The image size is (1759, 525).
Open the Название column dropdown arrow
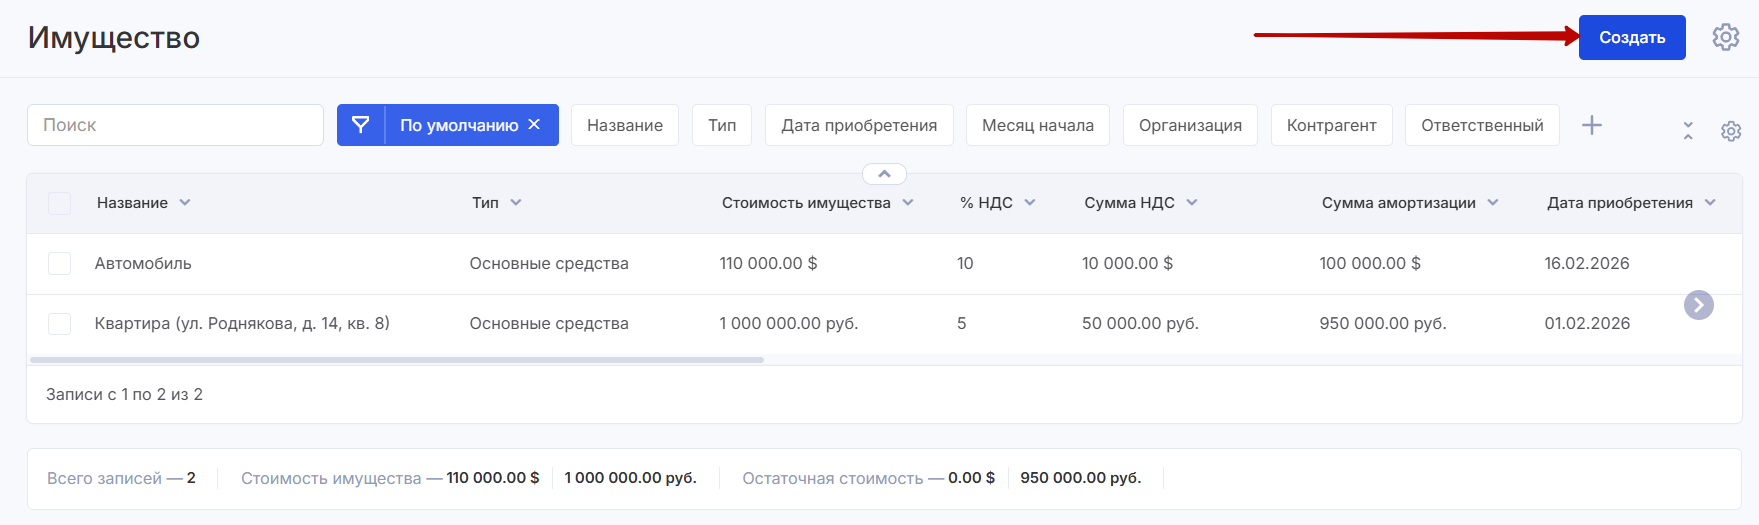pos(185,203)
